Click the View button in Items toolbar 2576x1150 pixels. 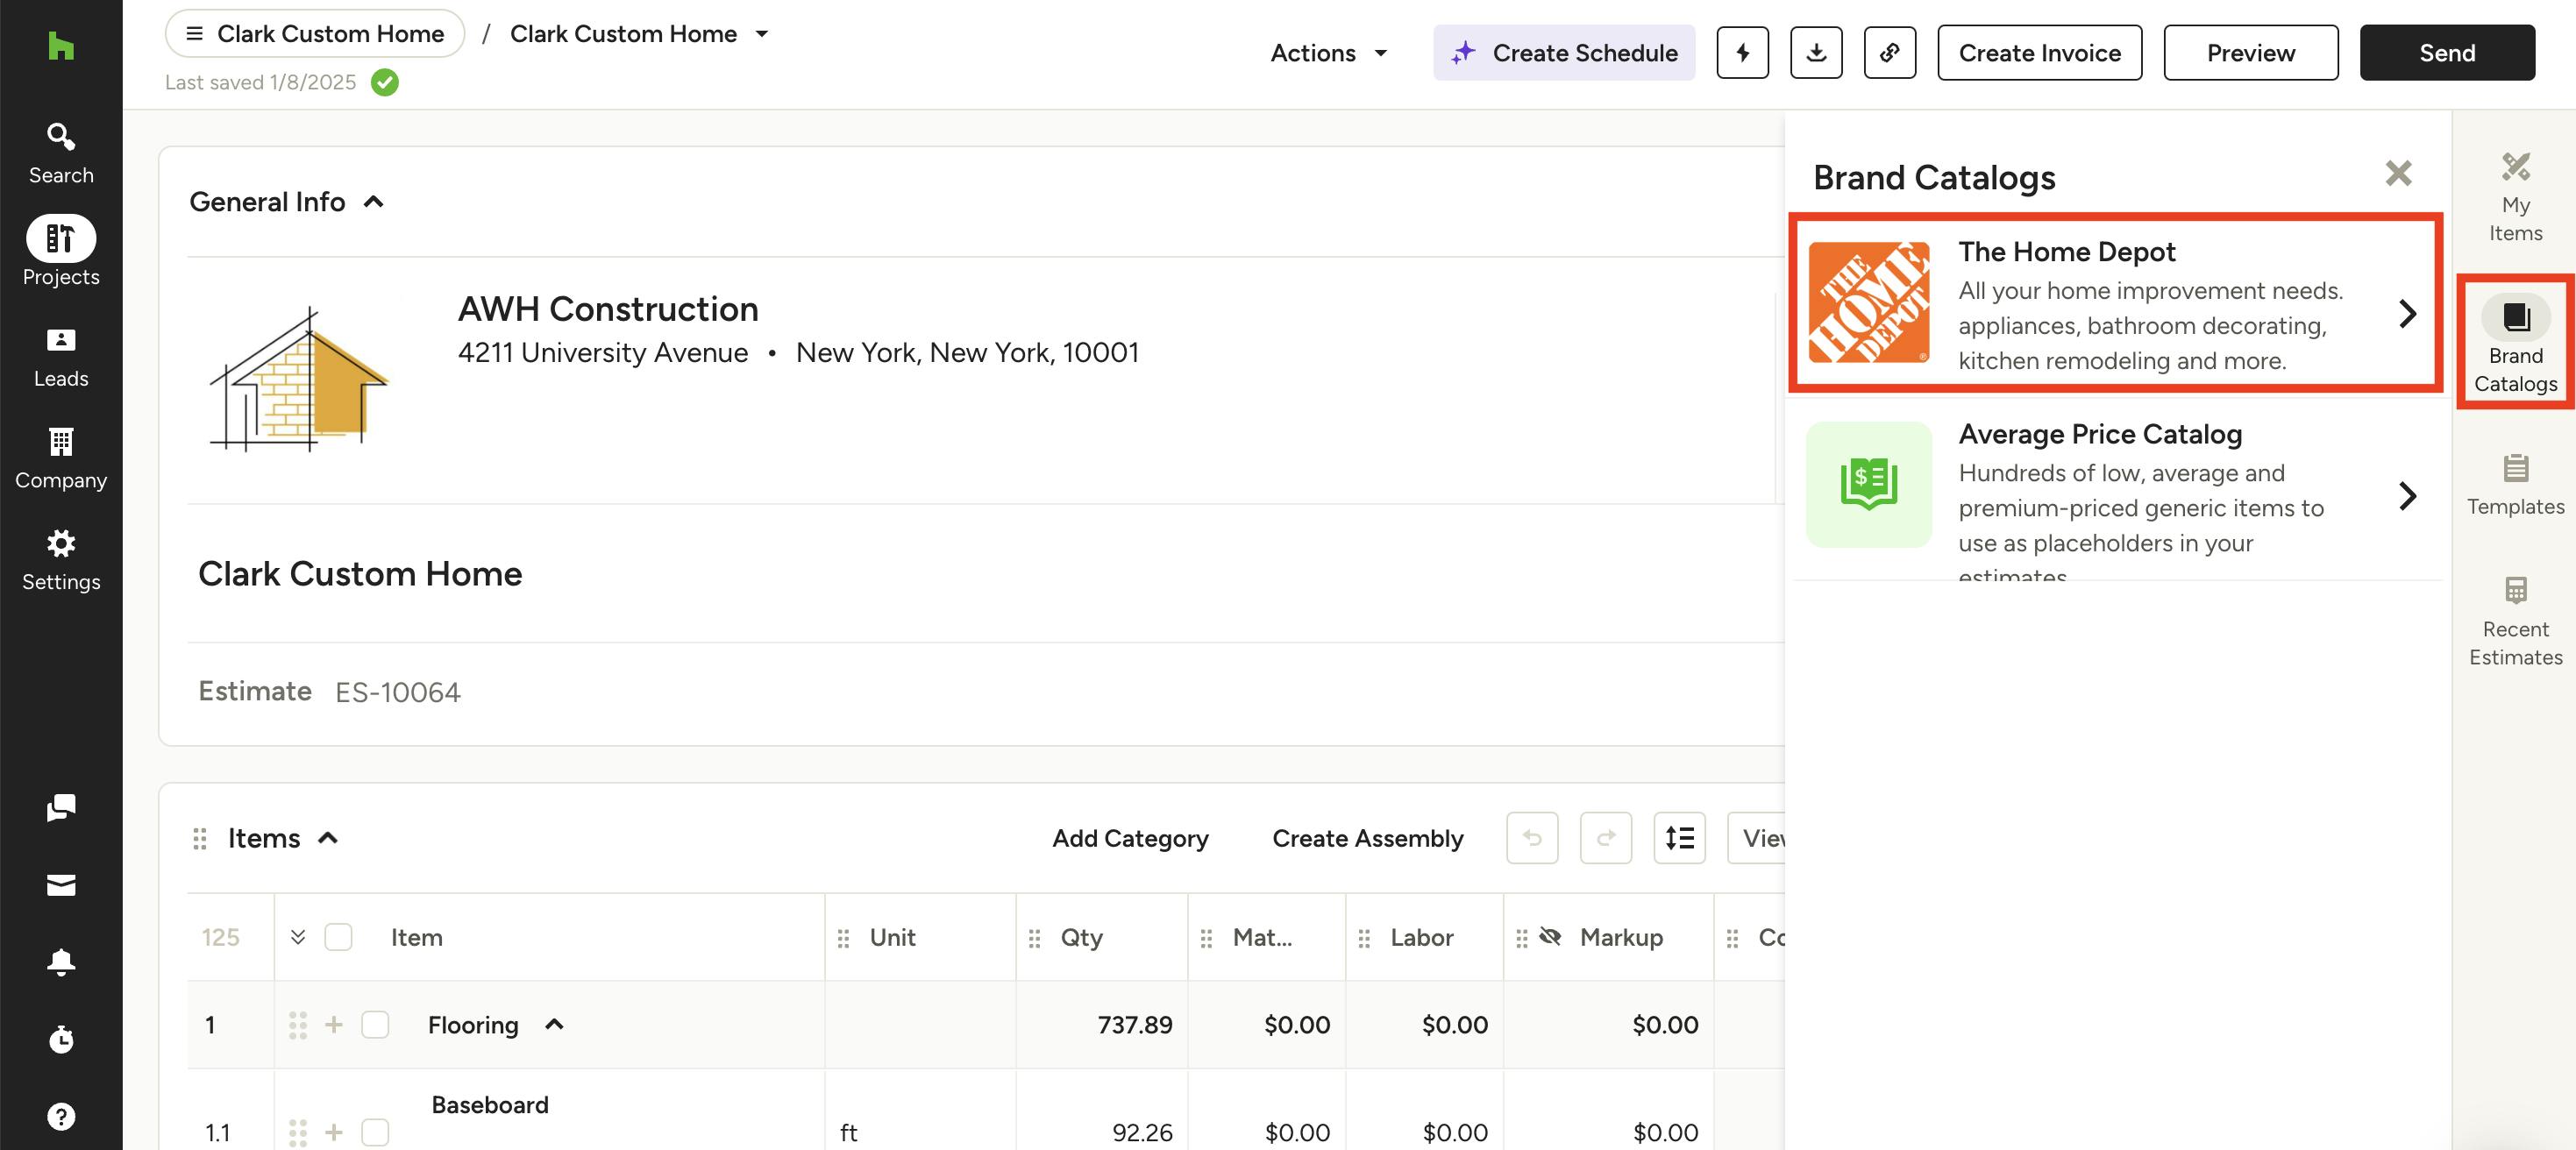1757,838
